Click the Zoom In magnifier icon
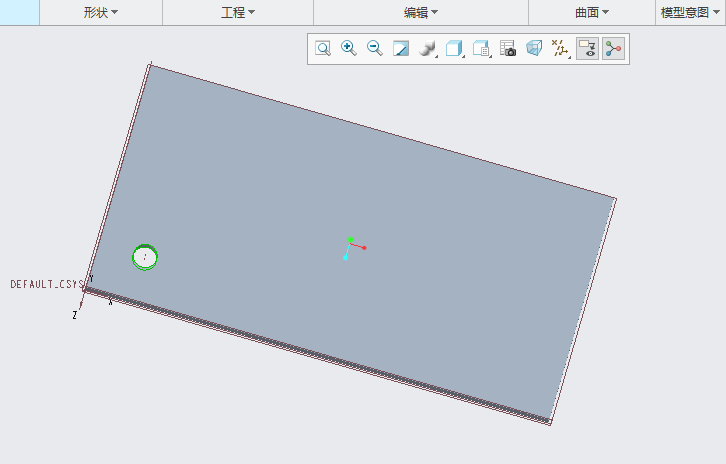Viewport: 726px width, 464px height. [349, 48]
